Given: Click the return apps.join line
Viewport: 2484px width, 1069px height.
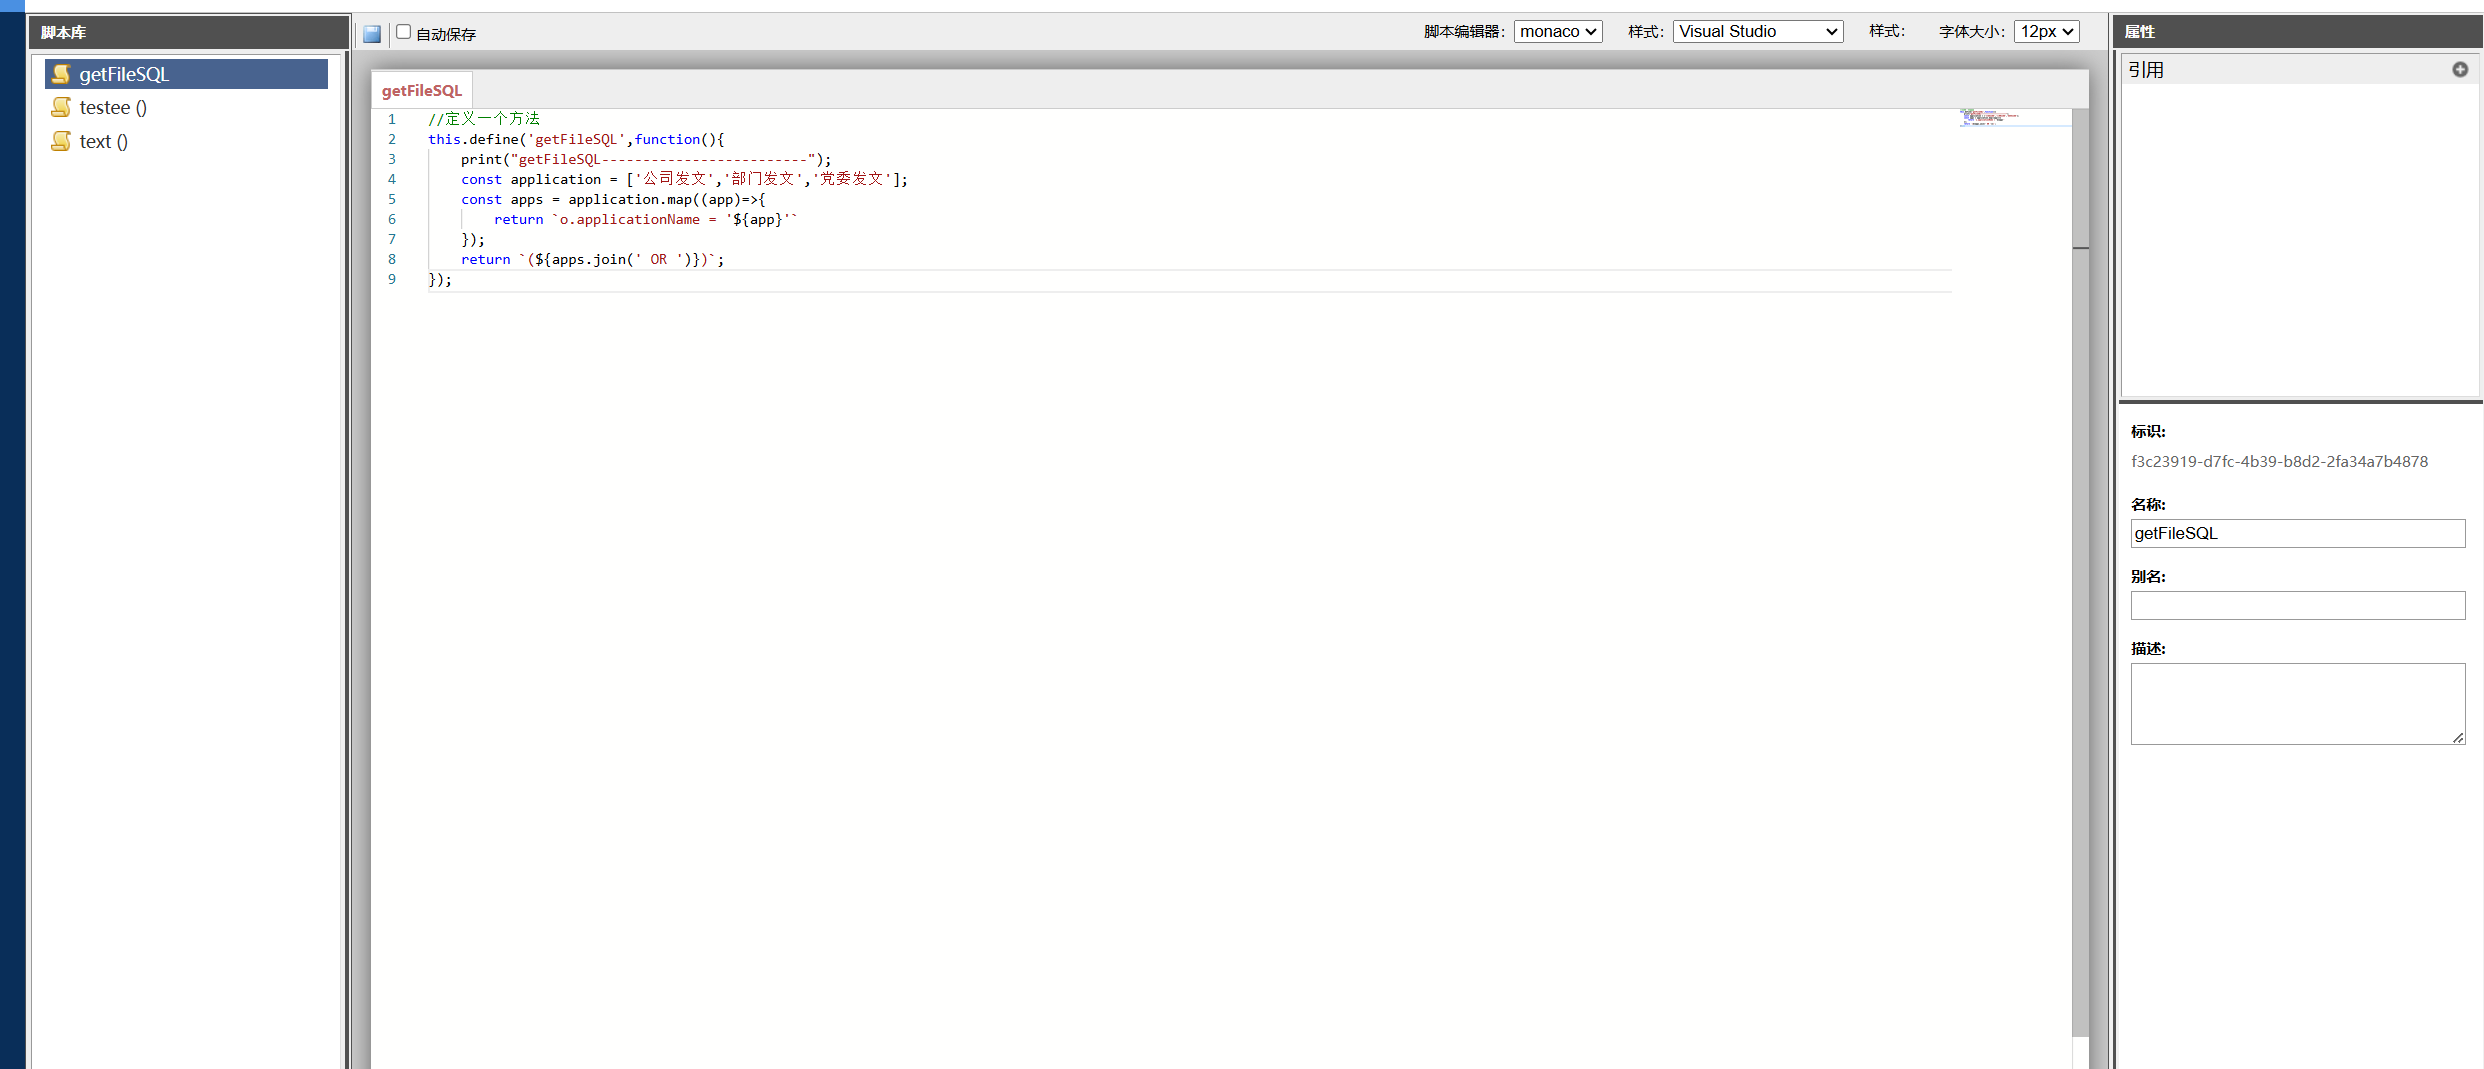Looking at the screenshot, I should pyautogui.click(x=593, y=259).
